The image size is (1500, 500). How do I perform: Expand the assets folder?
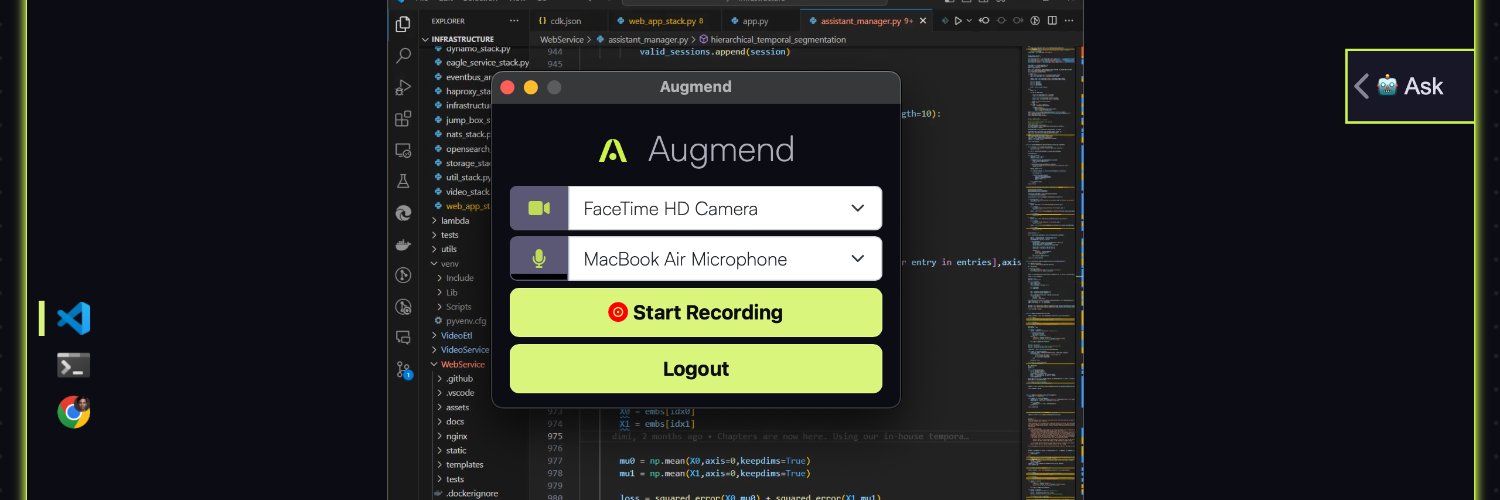click(457, 407)
